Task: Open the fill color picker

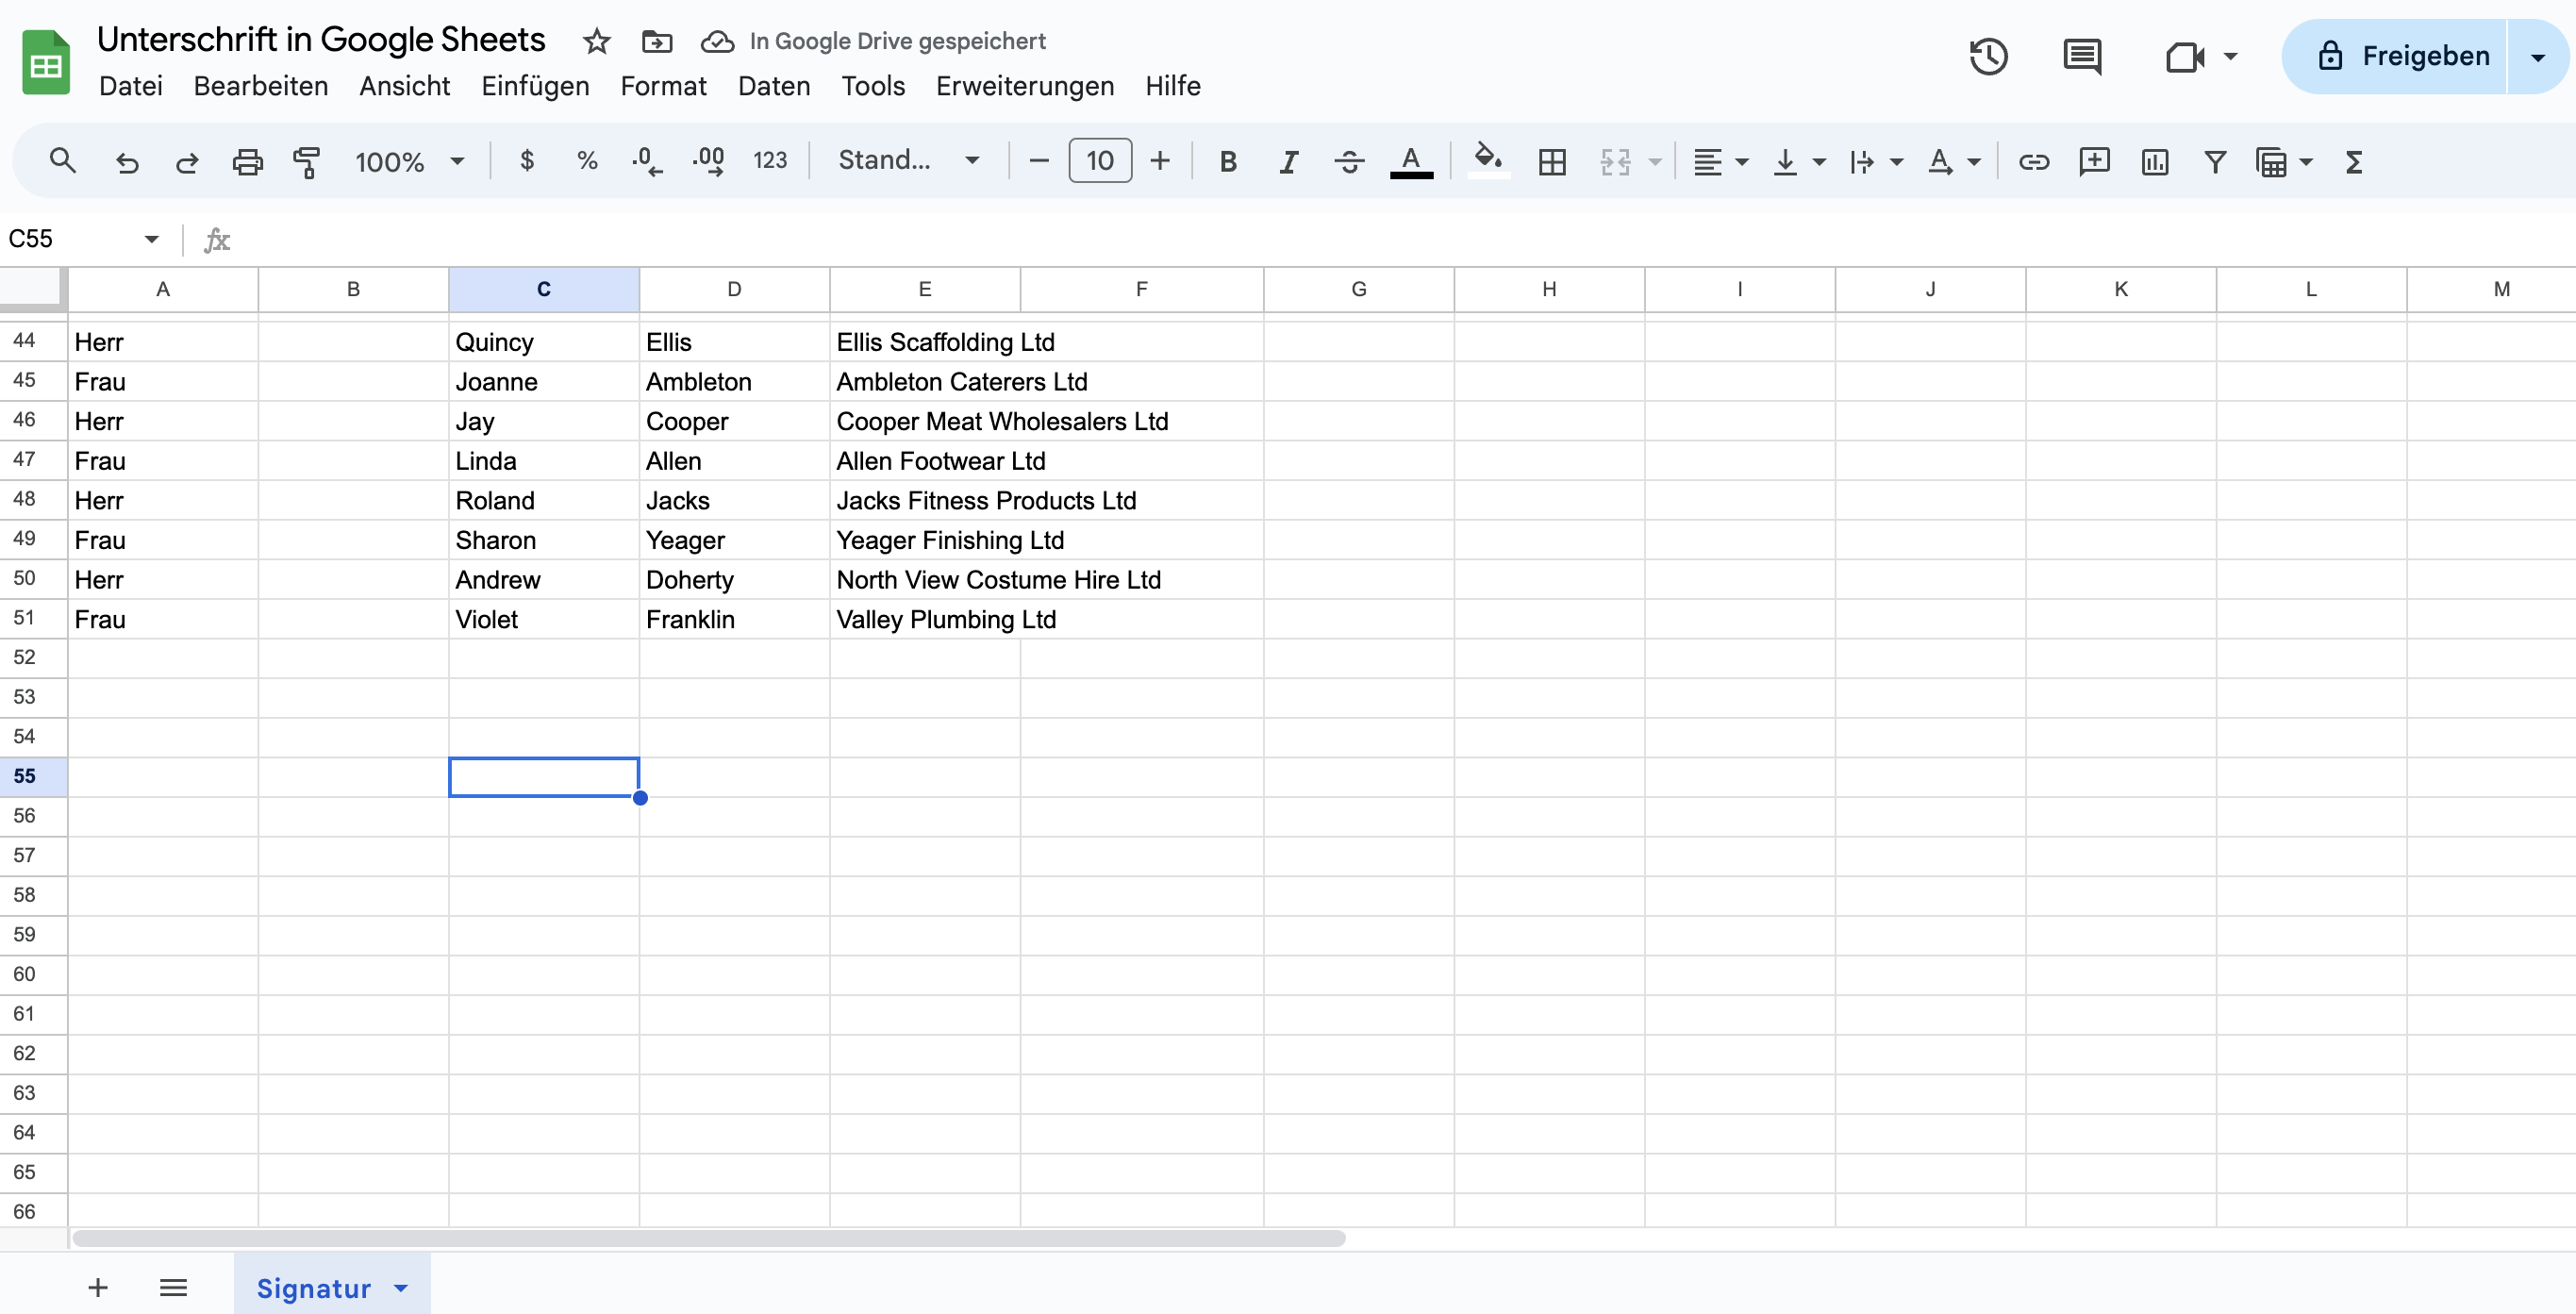Action: tap(1488, 161)
